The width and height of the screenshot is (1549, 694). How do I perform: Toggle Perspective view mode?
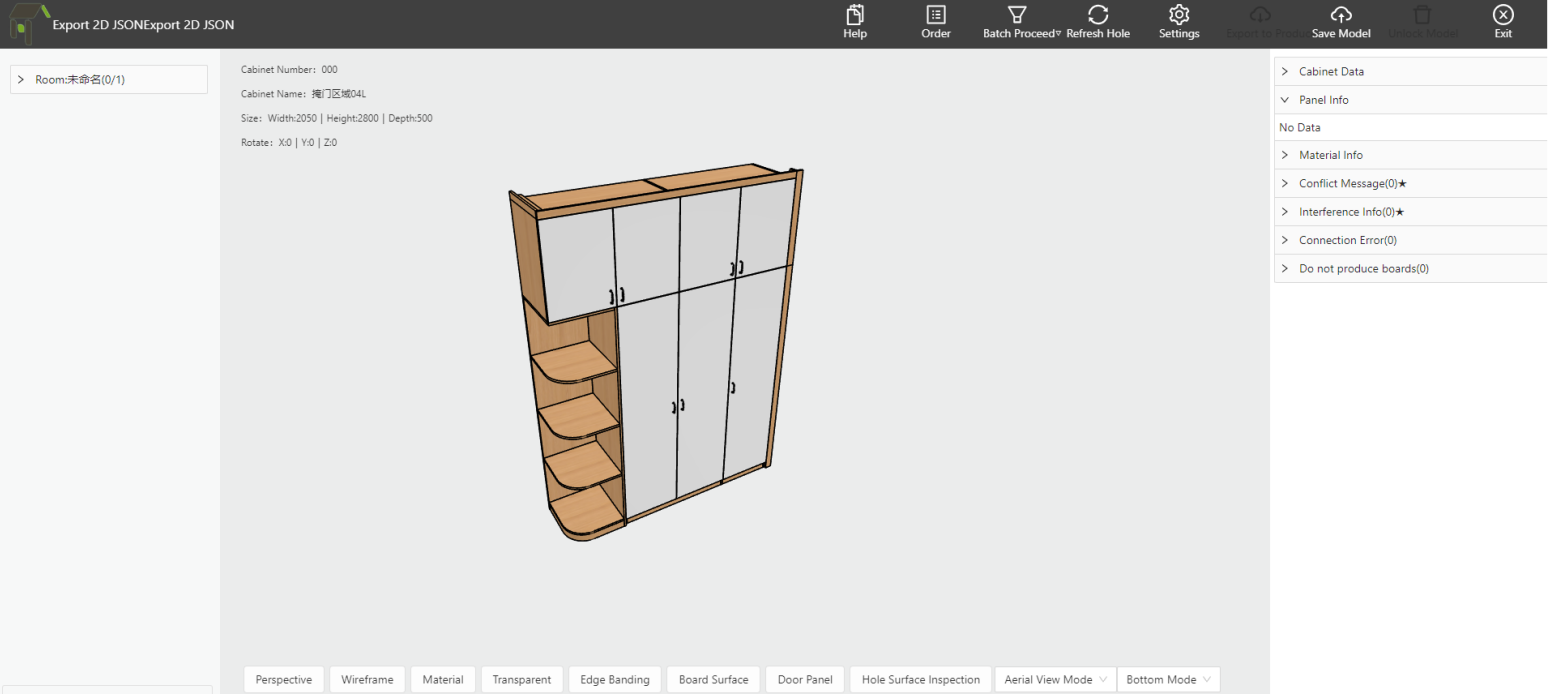tap(284, 680)
